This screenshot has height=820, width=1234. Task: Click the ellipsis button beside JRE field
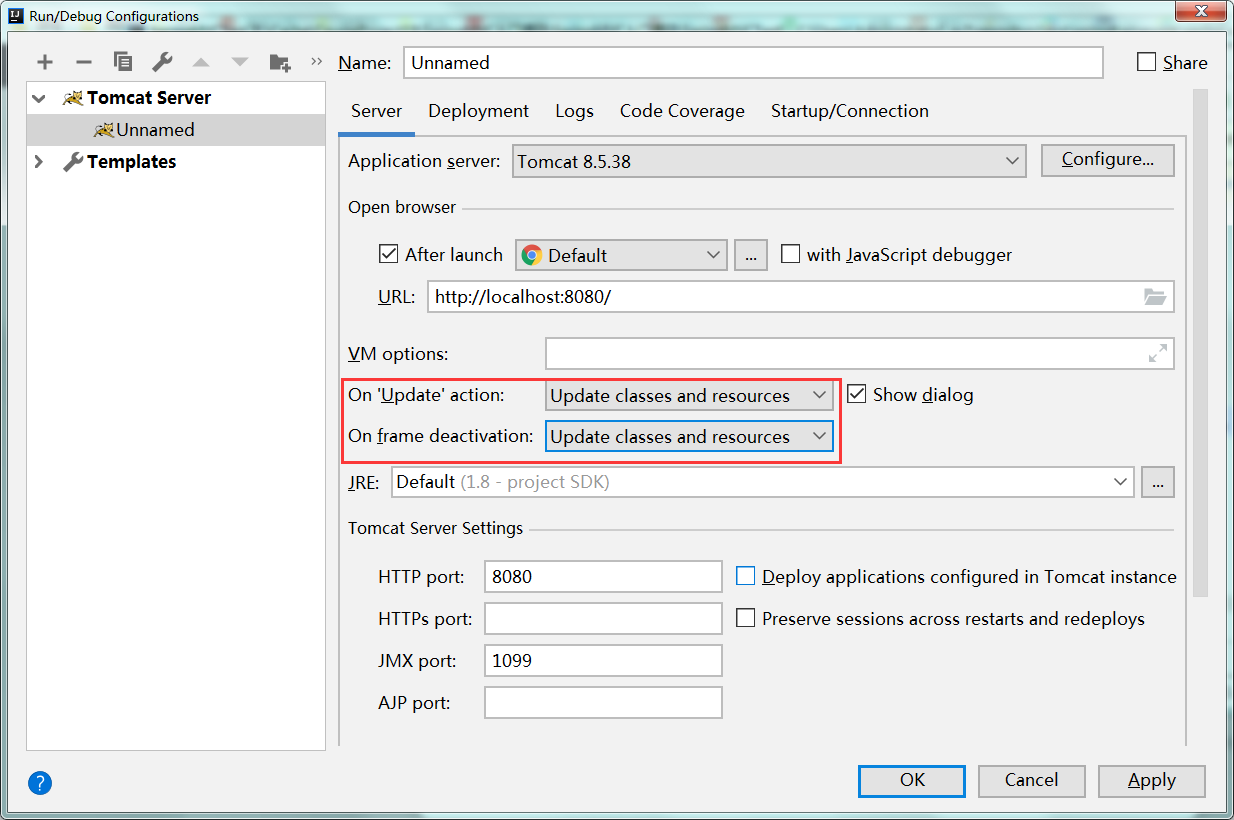tap(1158, 482)
